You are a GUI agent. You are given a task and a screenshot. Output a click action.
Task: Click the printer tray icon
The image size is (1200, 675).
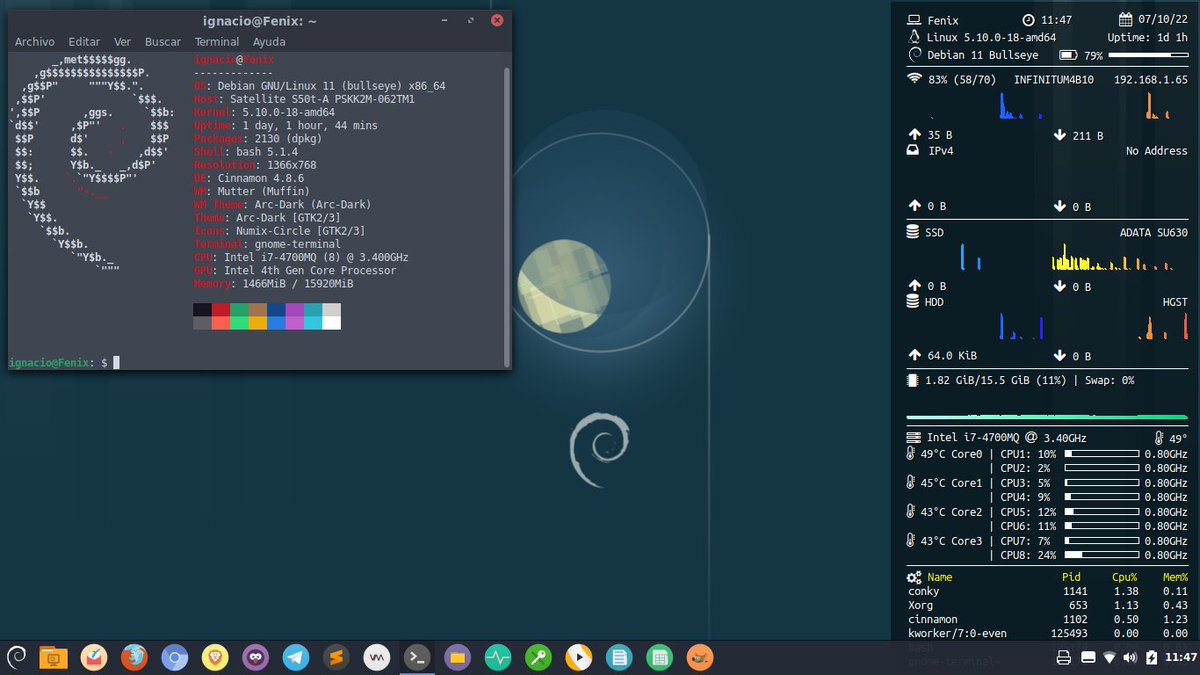(x=1065, y=658)
